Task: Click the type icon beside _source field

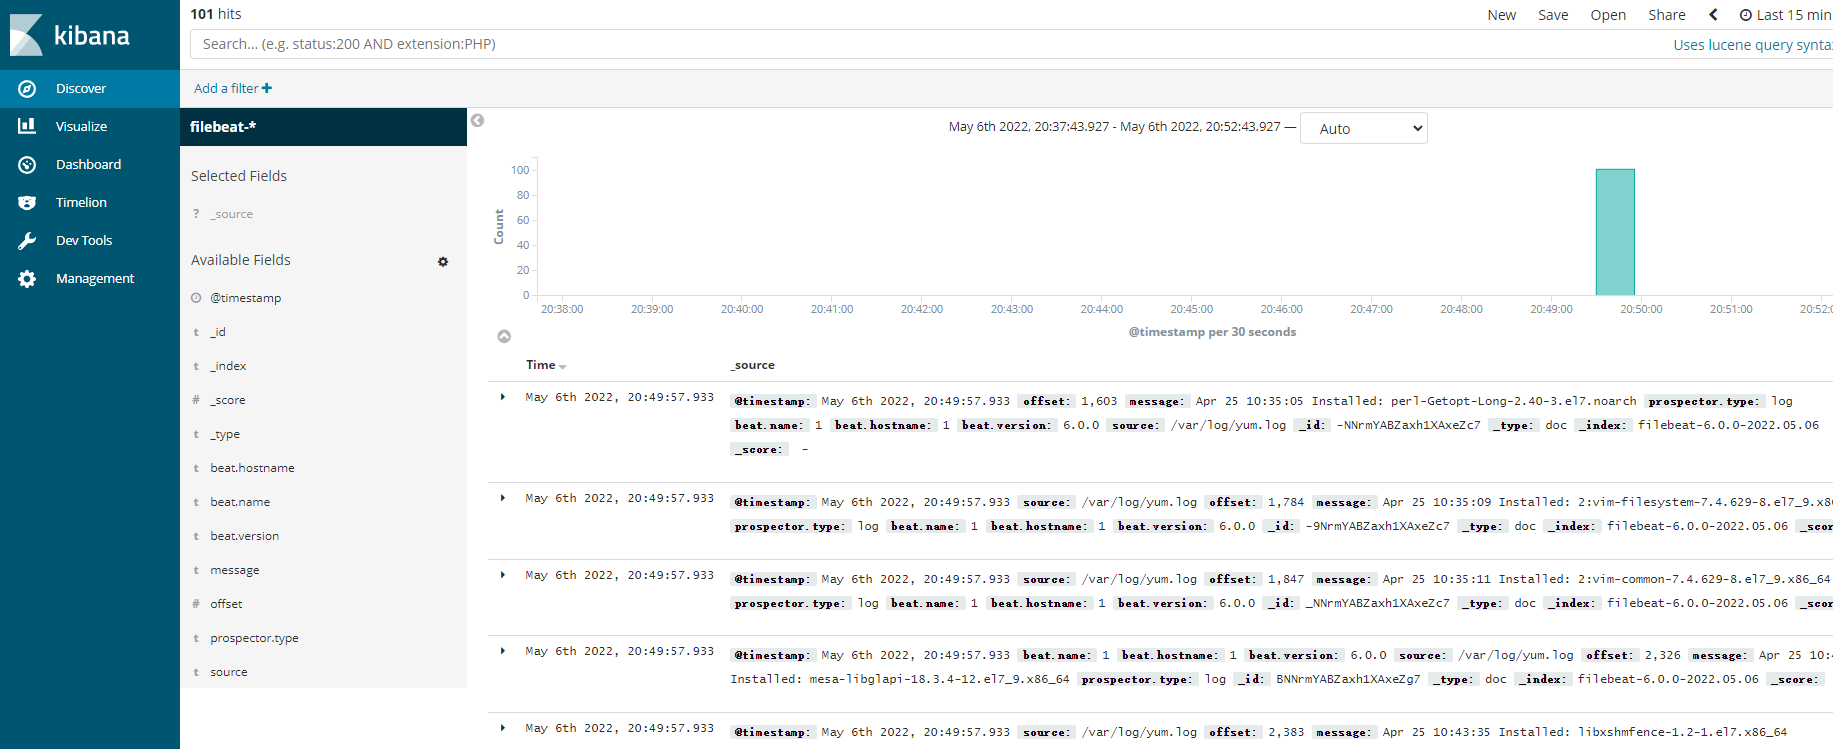Action: point(196,214)
